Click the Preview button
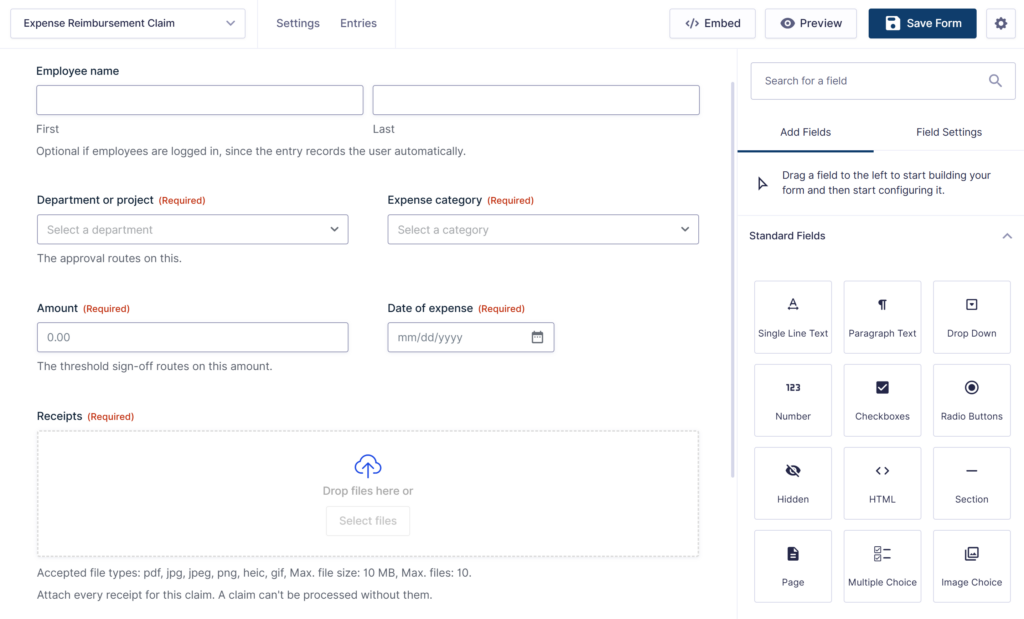 point(810,24)
